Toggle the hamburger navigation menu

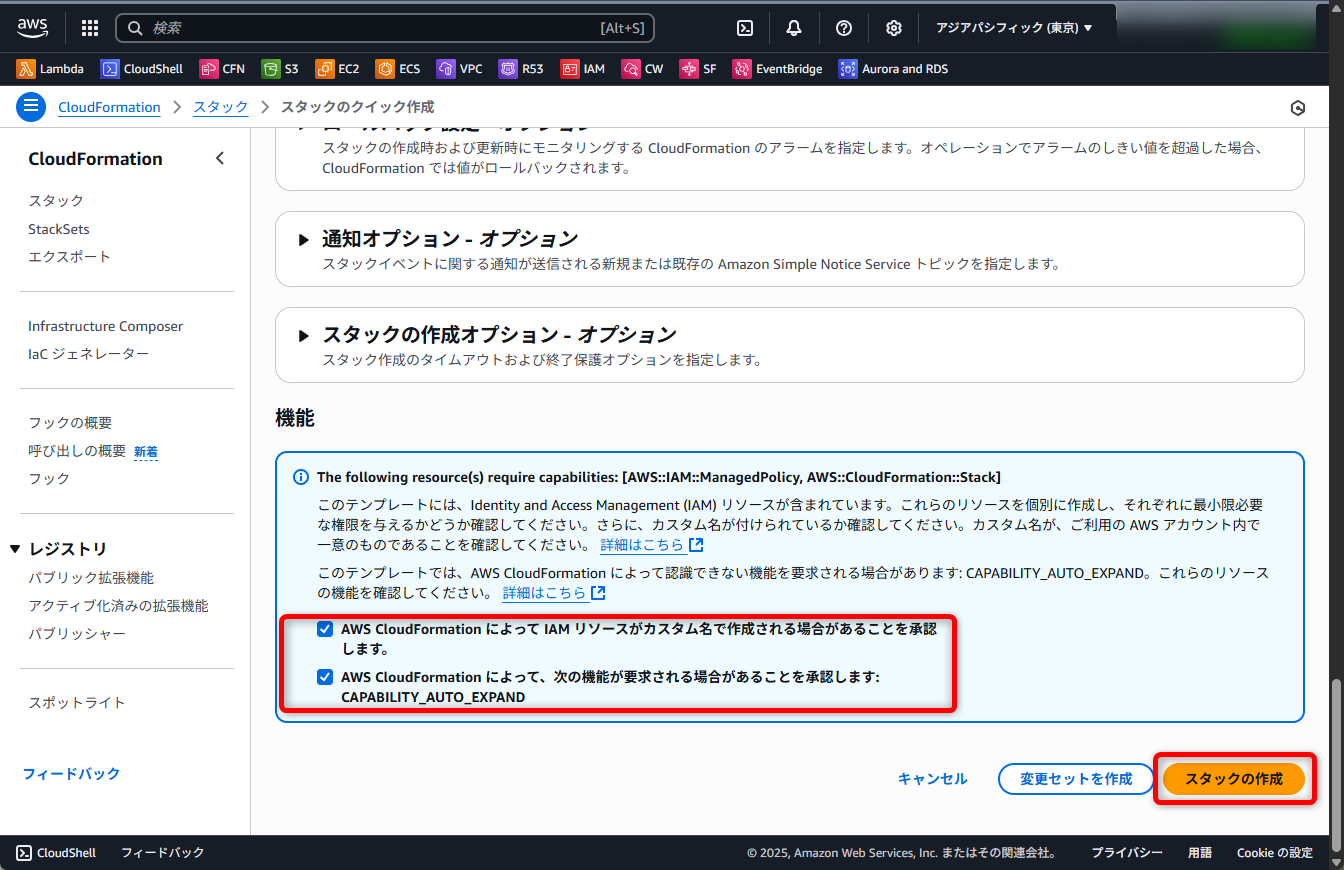click(x=31, y=107)
